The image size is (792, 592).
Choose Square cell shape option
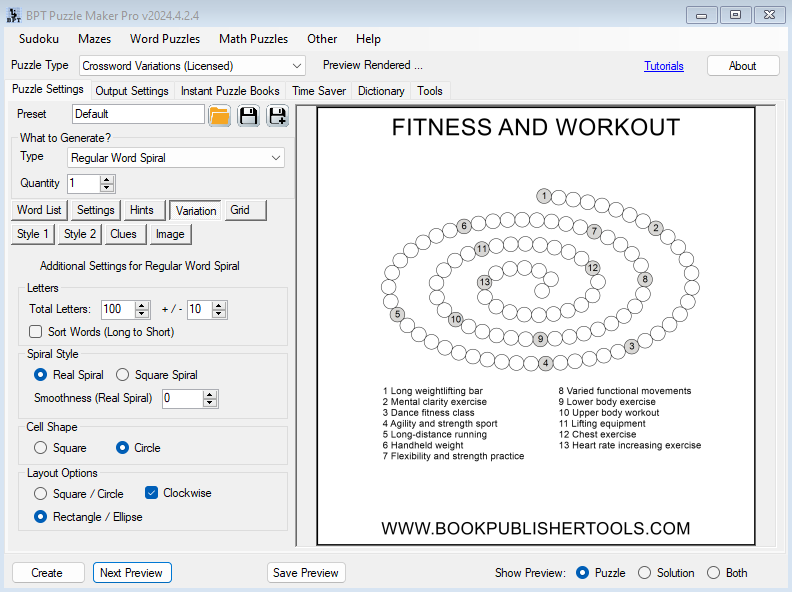pyautogui.click(x=41, y=448)
